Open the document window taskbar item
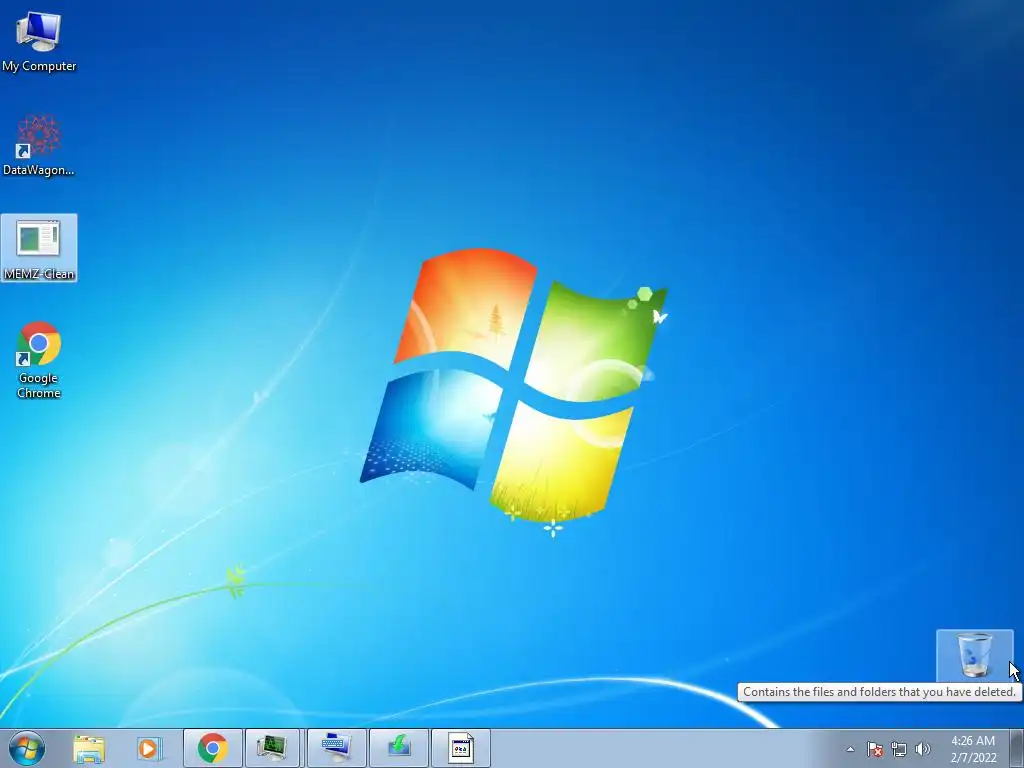The height and width of the screenshot is (768, 1024). click(460, 748)
